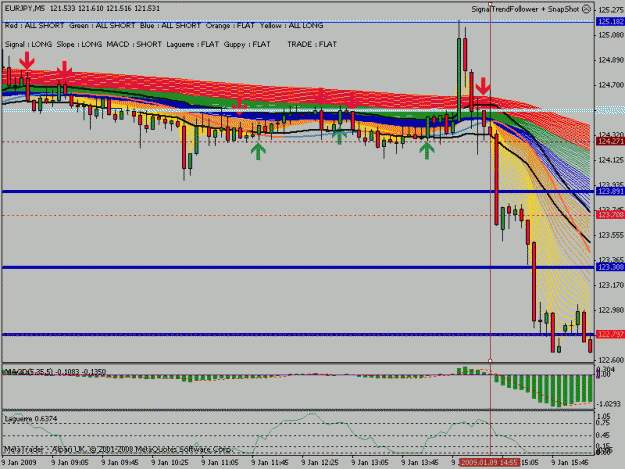Click the "Signal : LONG" indicator readout

28,44
